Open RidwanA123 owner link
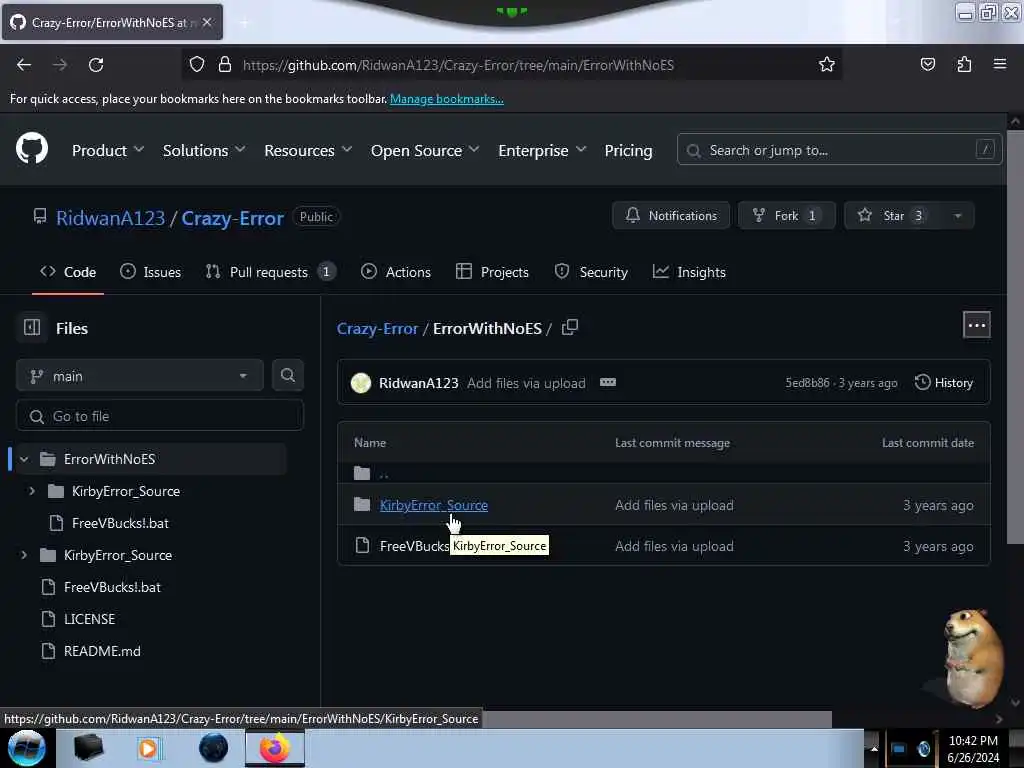 [110, 217]
